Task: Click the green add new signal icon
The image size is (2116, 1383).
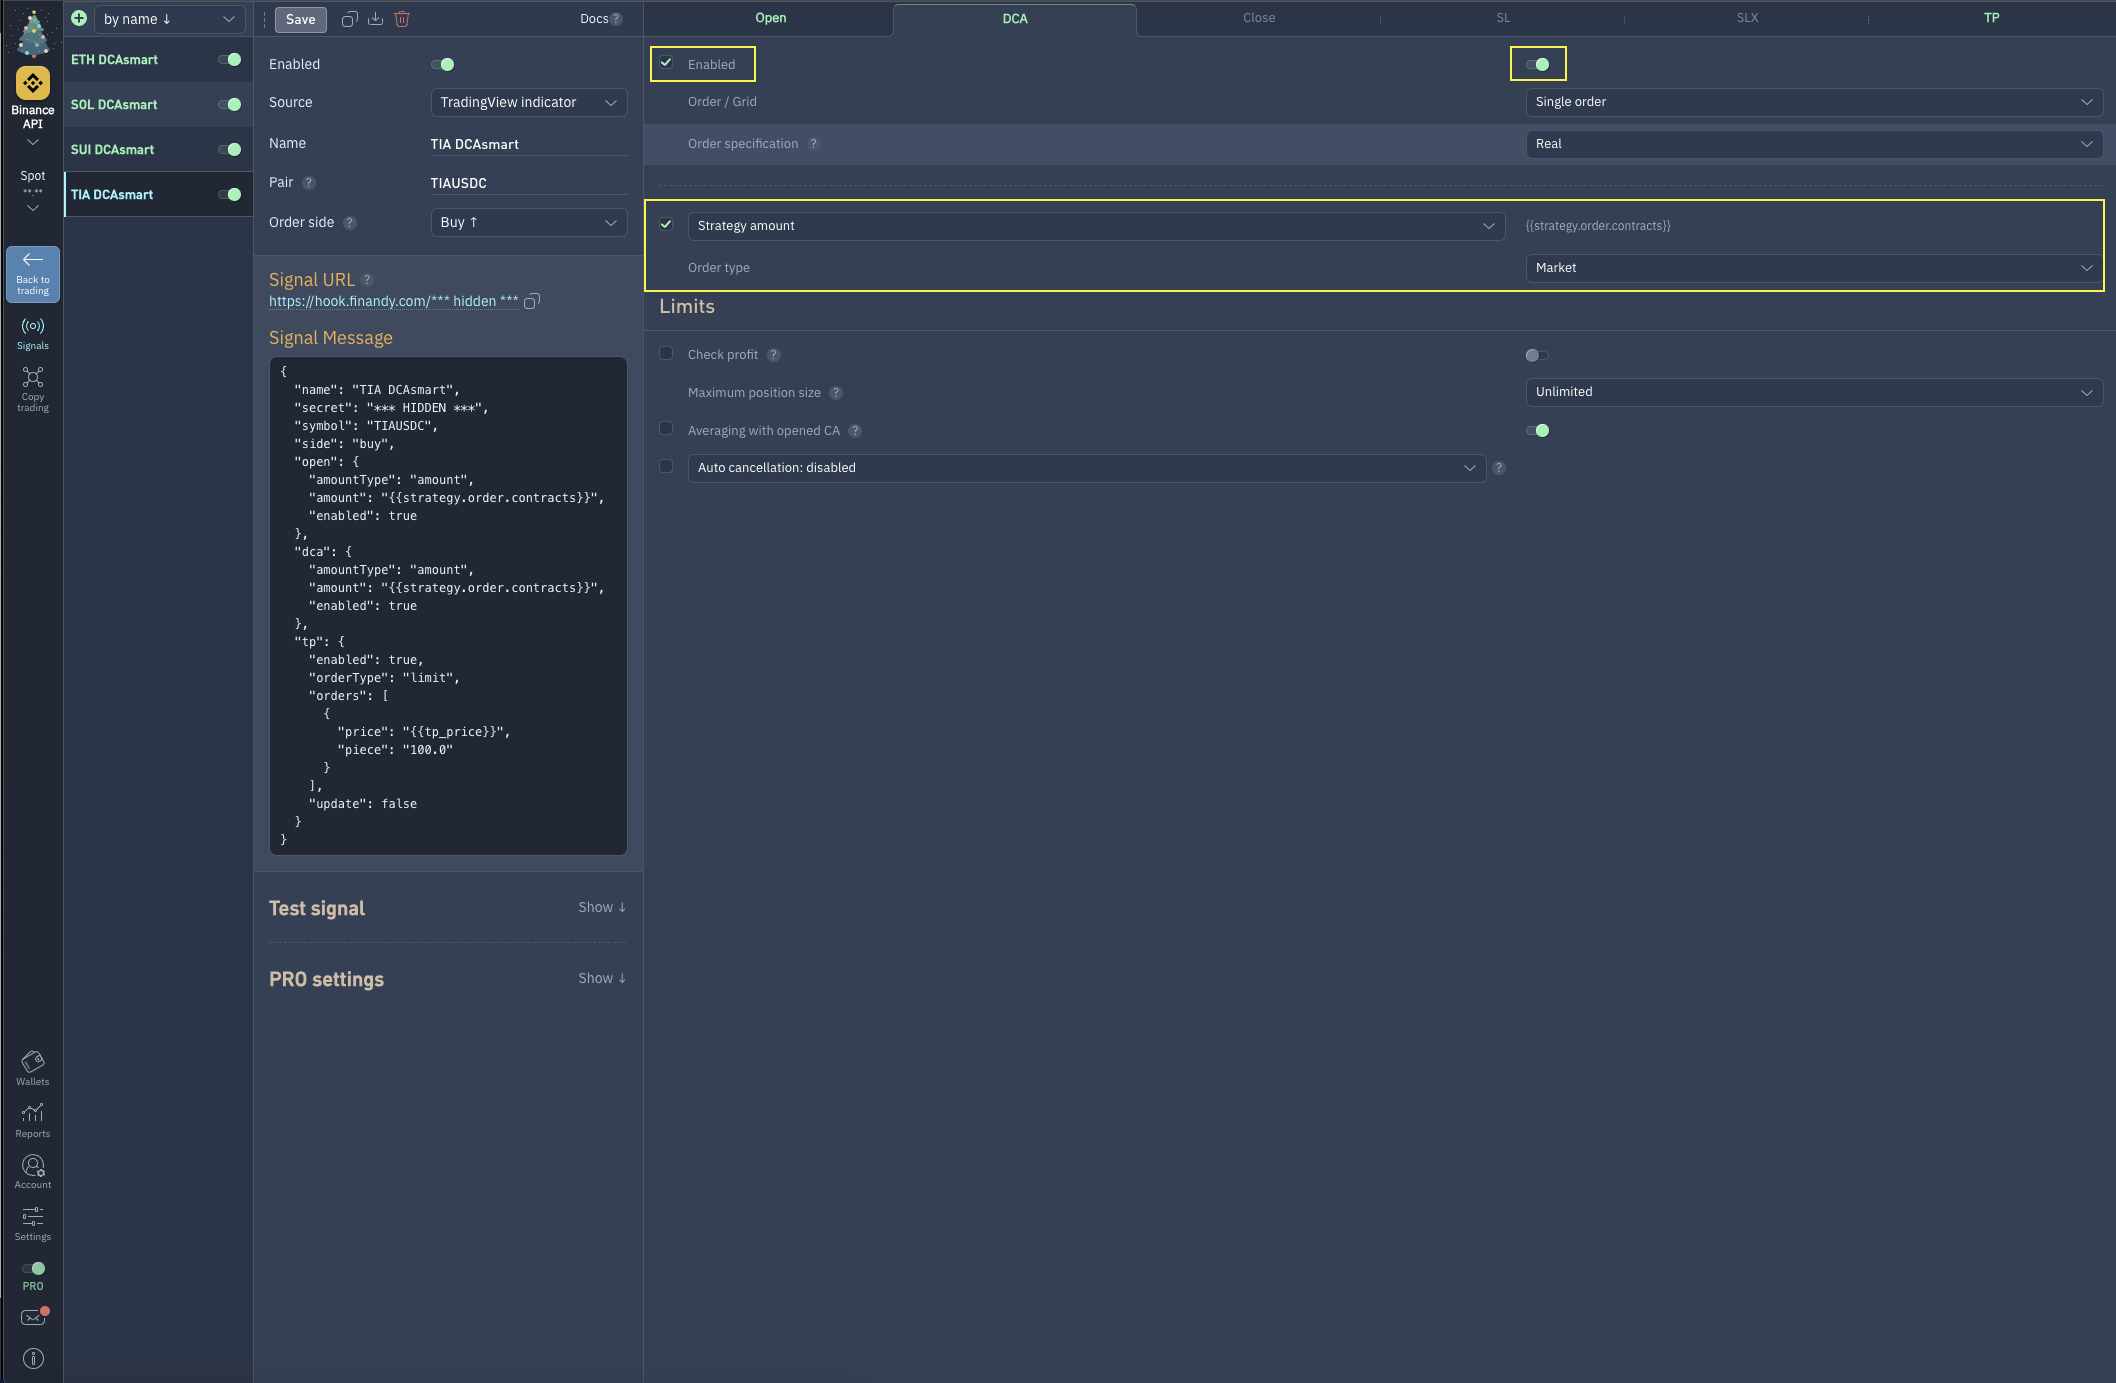Action: (x=79, y=18)
